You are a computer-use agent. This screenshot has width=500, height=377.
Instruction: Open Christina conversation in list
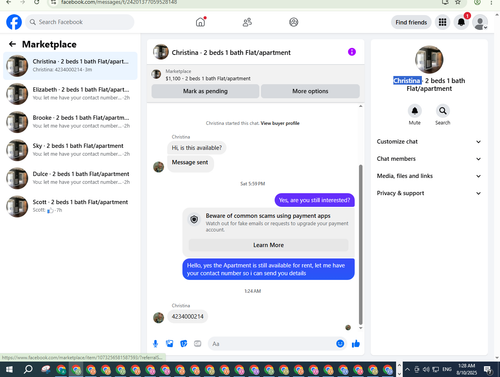(70, 66)
